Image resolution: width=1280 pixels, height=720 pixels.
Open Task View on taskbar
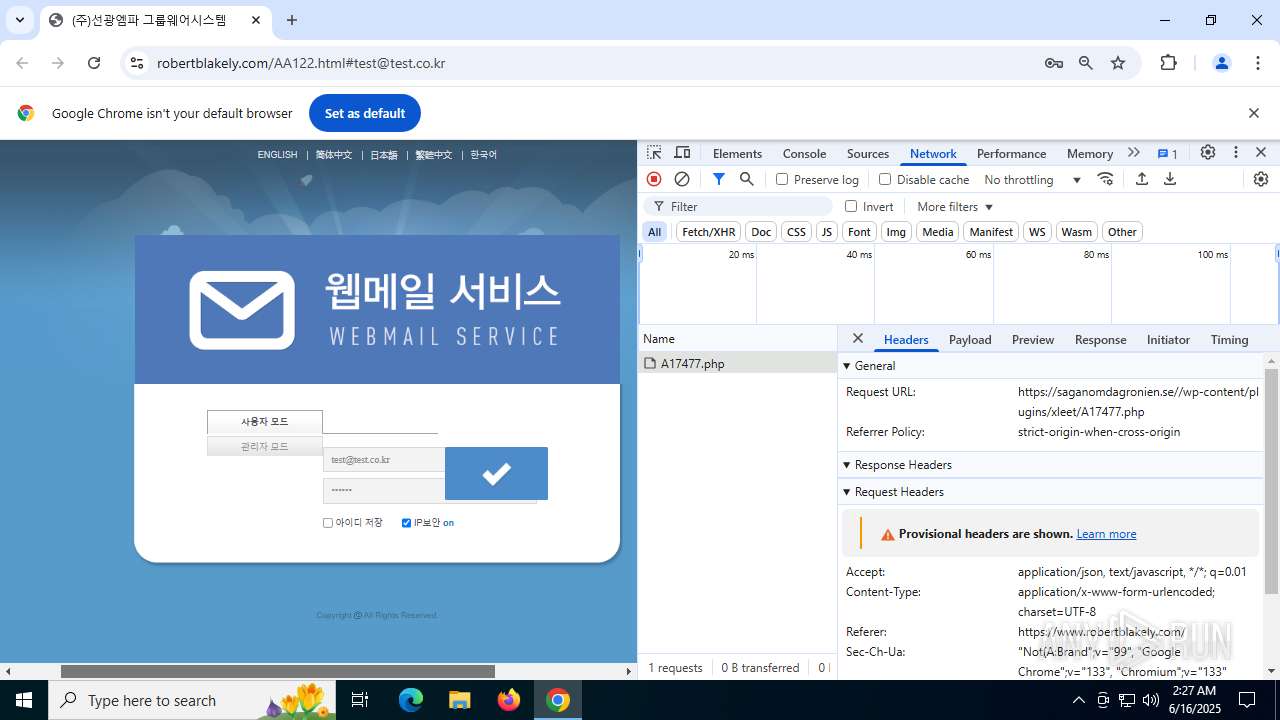pyautogui.click(x=361, y=700)
